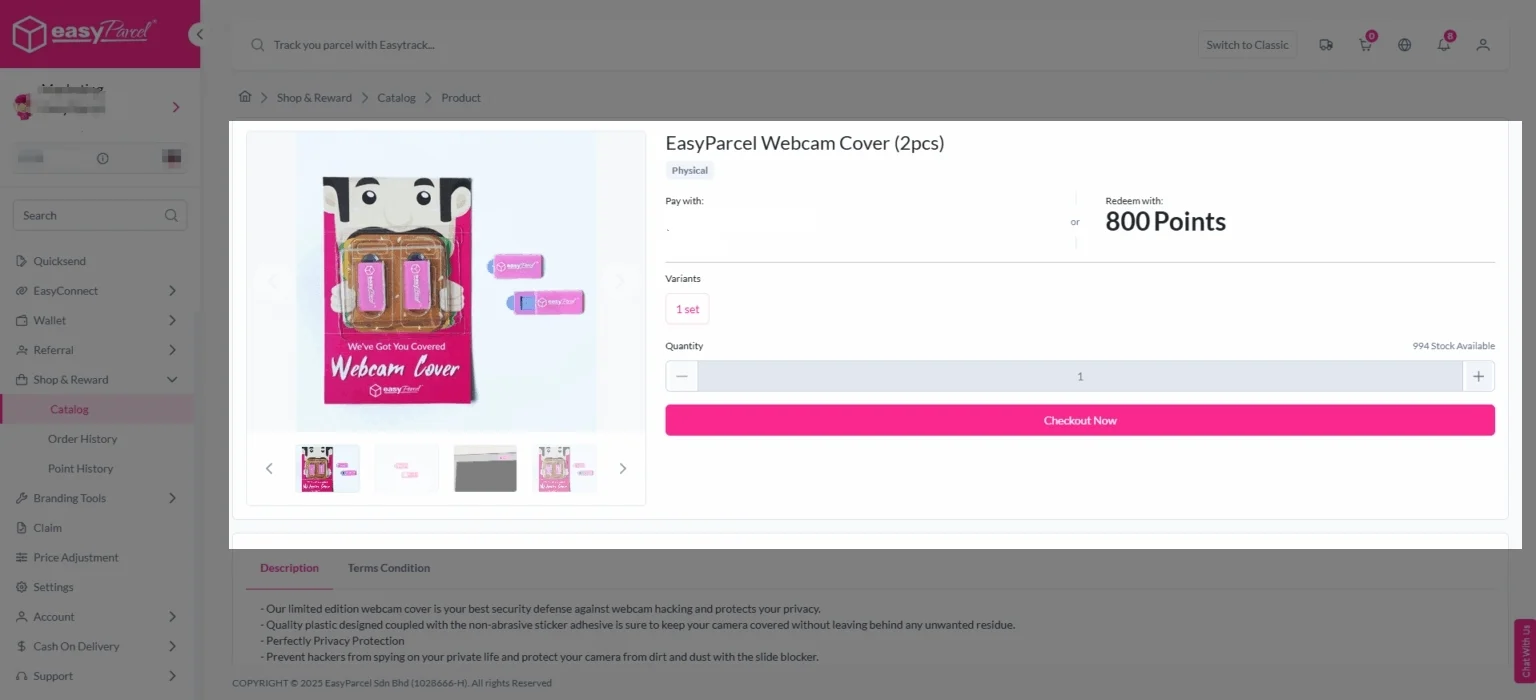Increase quantity with plus button
The height and width of the screenshot is (700, 1536).
click(x=1478, y=376)
